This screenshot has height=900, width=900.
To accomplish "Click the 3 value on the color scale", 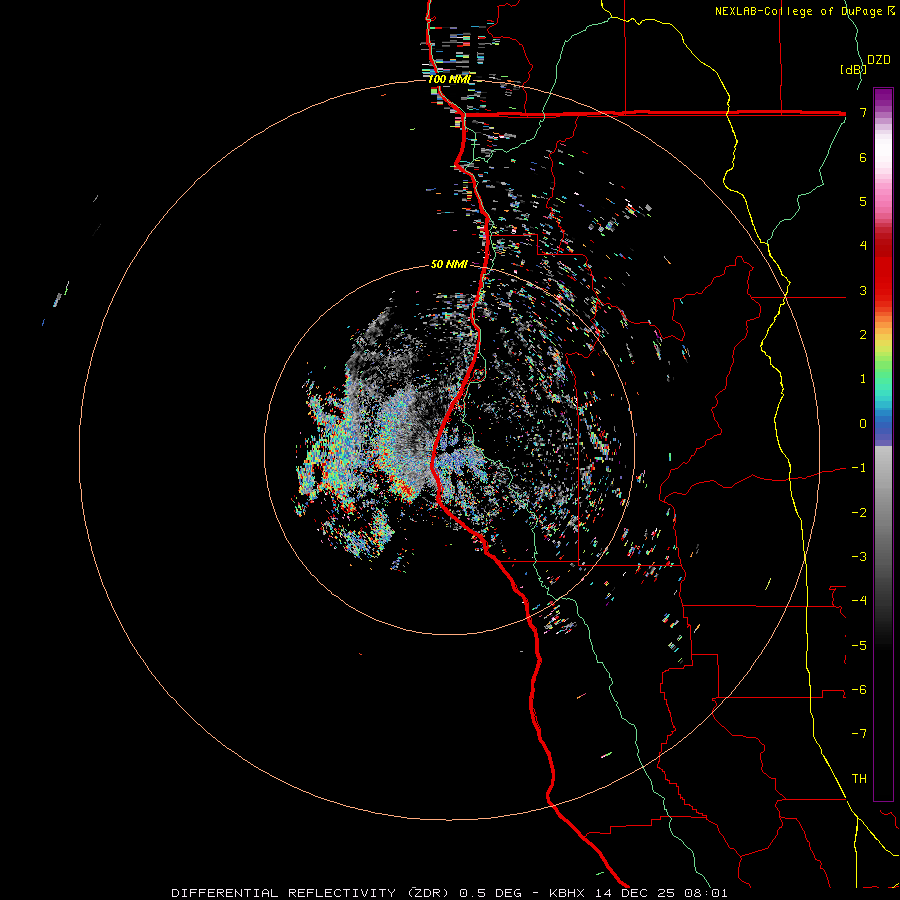I will (x=863, y=290).
